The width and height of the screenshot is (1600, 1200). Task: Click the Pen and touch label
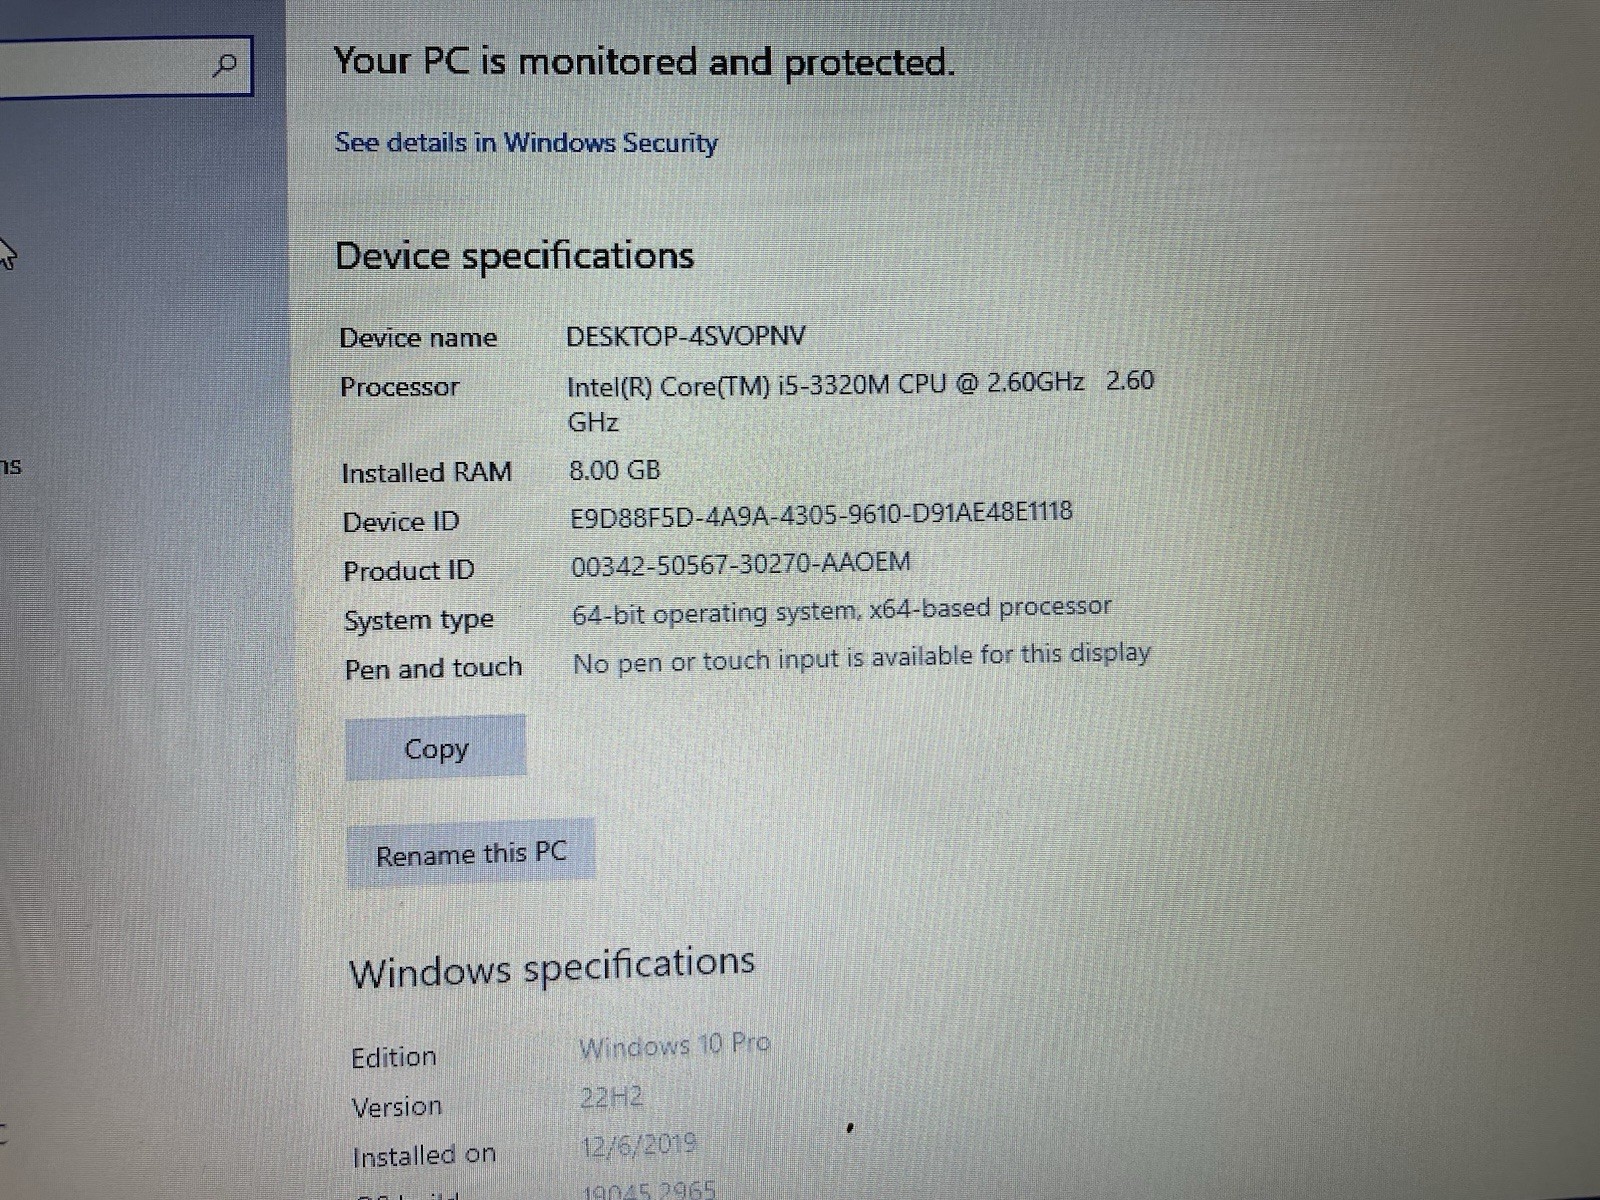(x=433, y=668)
